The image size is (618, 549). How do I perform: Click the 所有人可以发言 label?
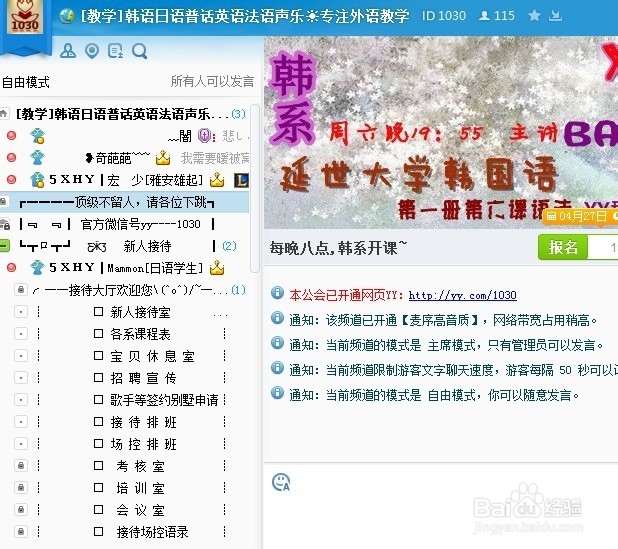click(212, 81)
